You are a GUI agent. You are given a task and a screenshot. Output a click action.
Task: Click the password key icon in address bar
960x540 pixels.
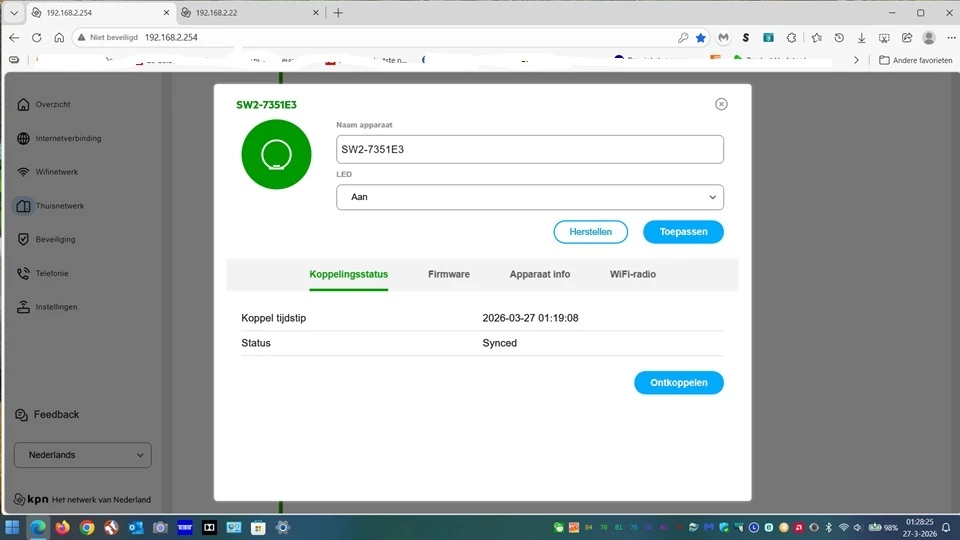(683, 38)
